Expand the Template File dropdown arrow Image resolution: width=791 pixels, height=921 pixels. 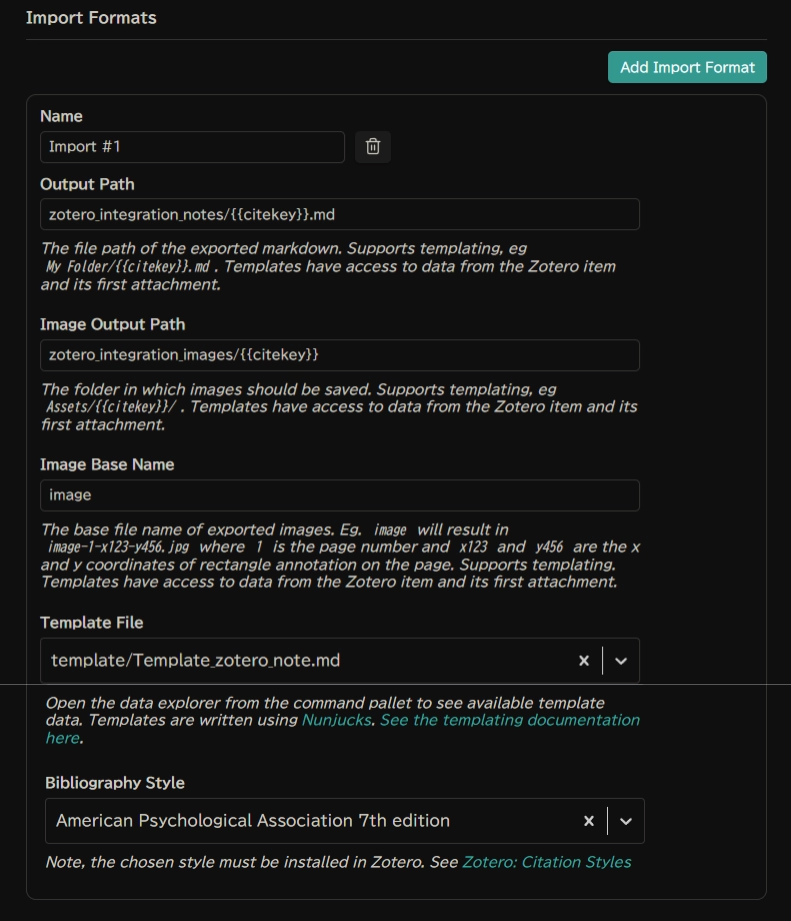click(x=621, y=661)
